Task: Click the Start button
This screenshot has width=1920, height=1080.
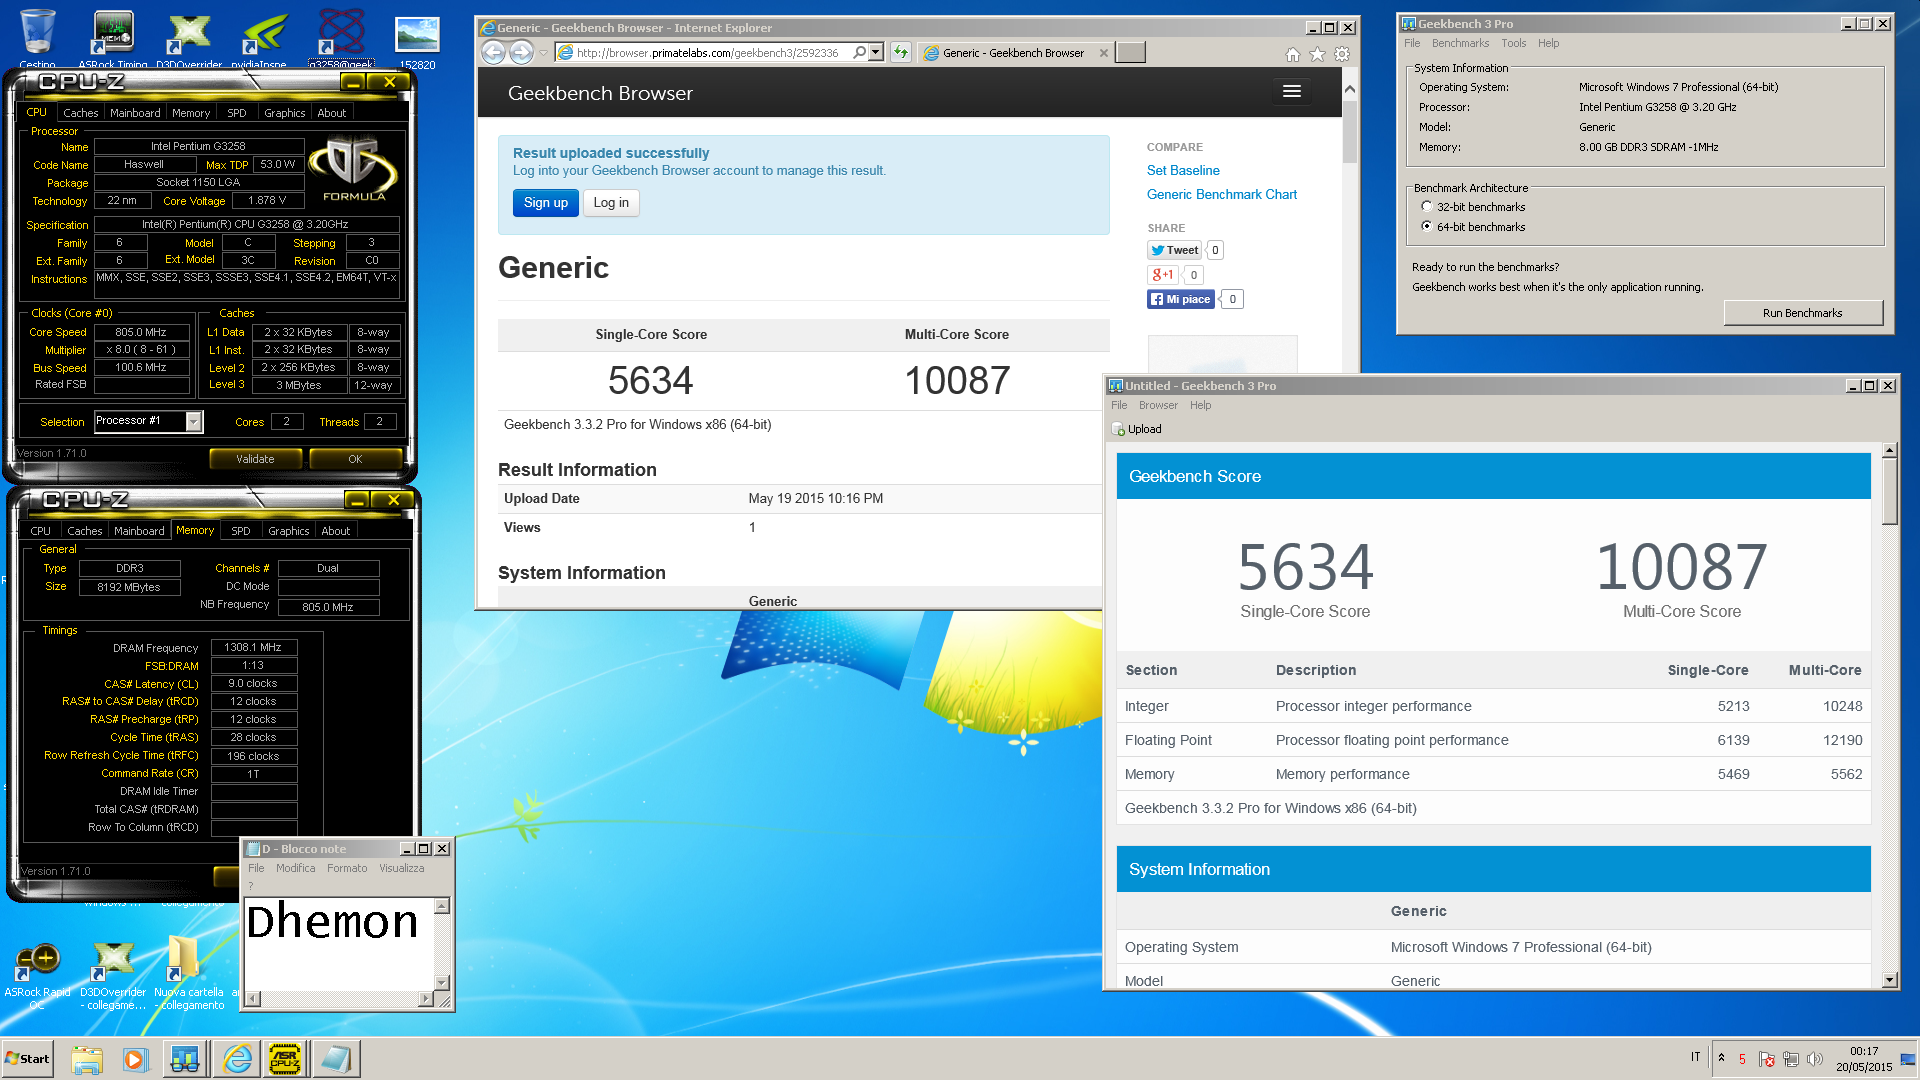Action: (x=28, y=1059)
